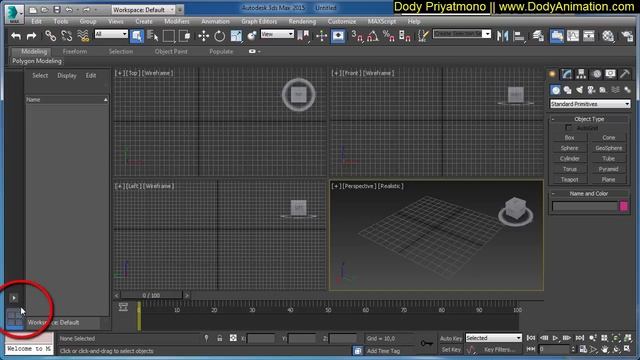Viewport: 640px width, 360px height.
Task: Open the Modify command panel tab
Action: click(567, 74)
